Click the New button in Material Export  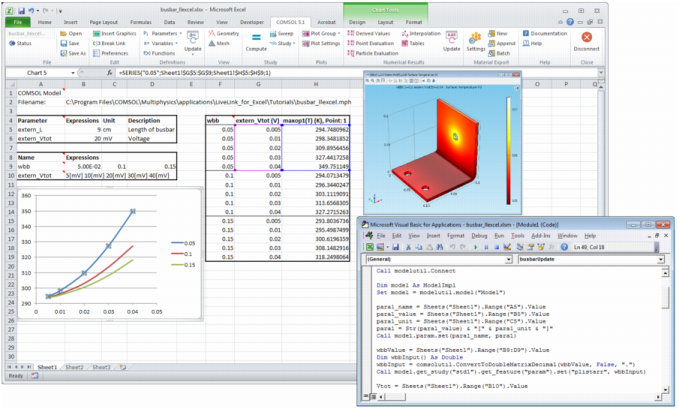(x=498, y=33)
